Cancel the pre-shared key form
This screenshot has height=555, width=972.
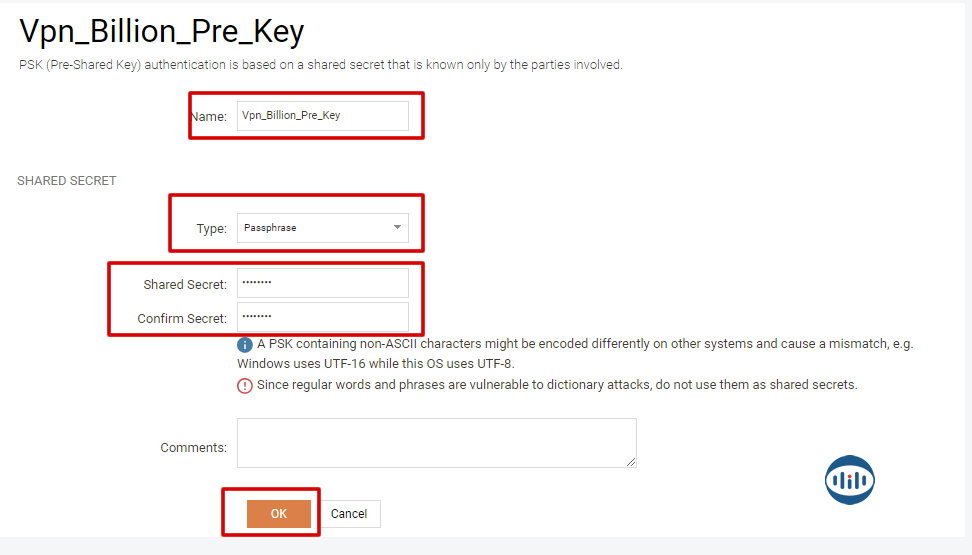pyautogui.click(x=349, y=514)
